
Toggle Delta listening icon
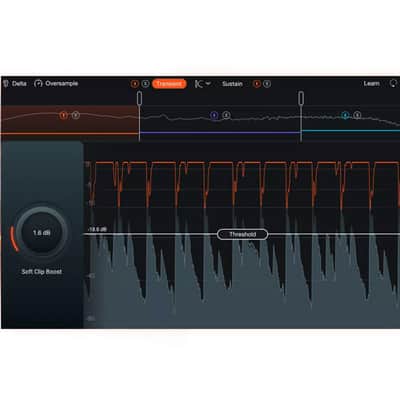pyautogui.click(x=6, y=83)
